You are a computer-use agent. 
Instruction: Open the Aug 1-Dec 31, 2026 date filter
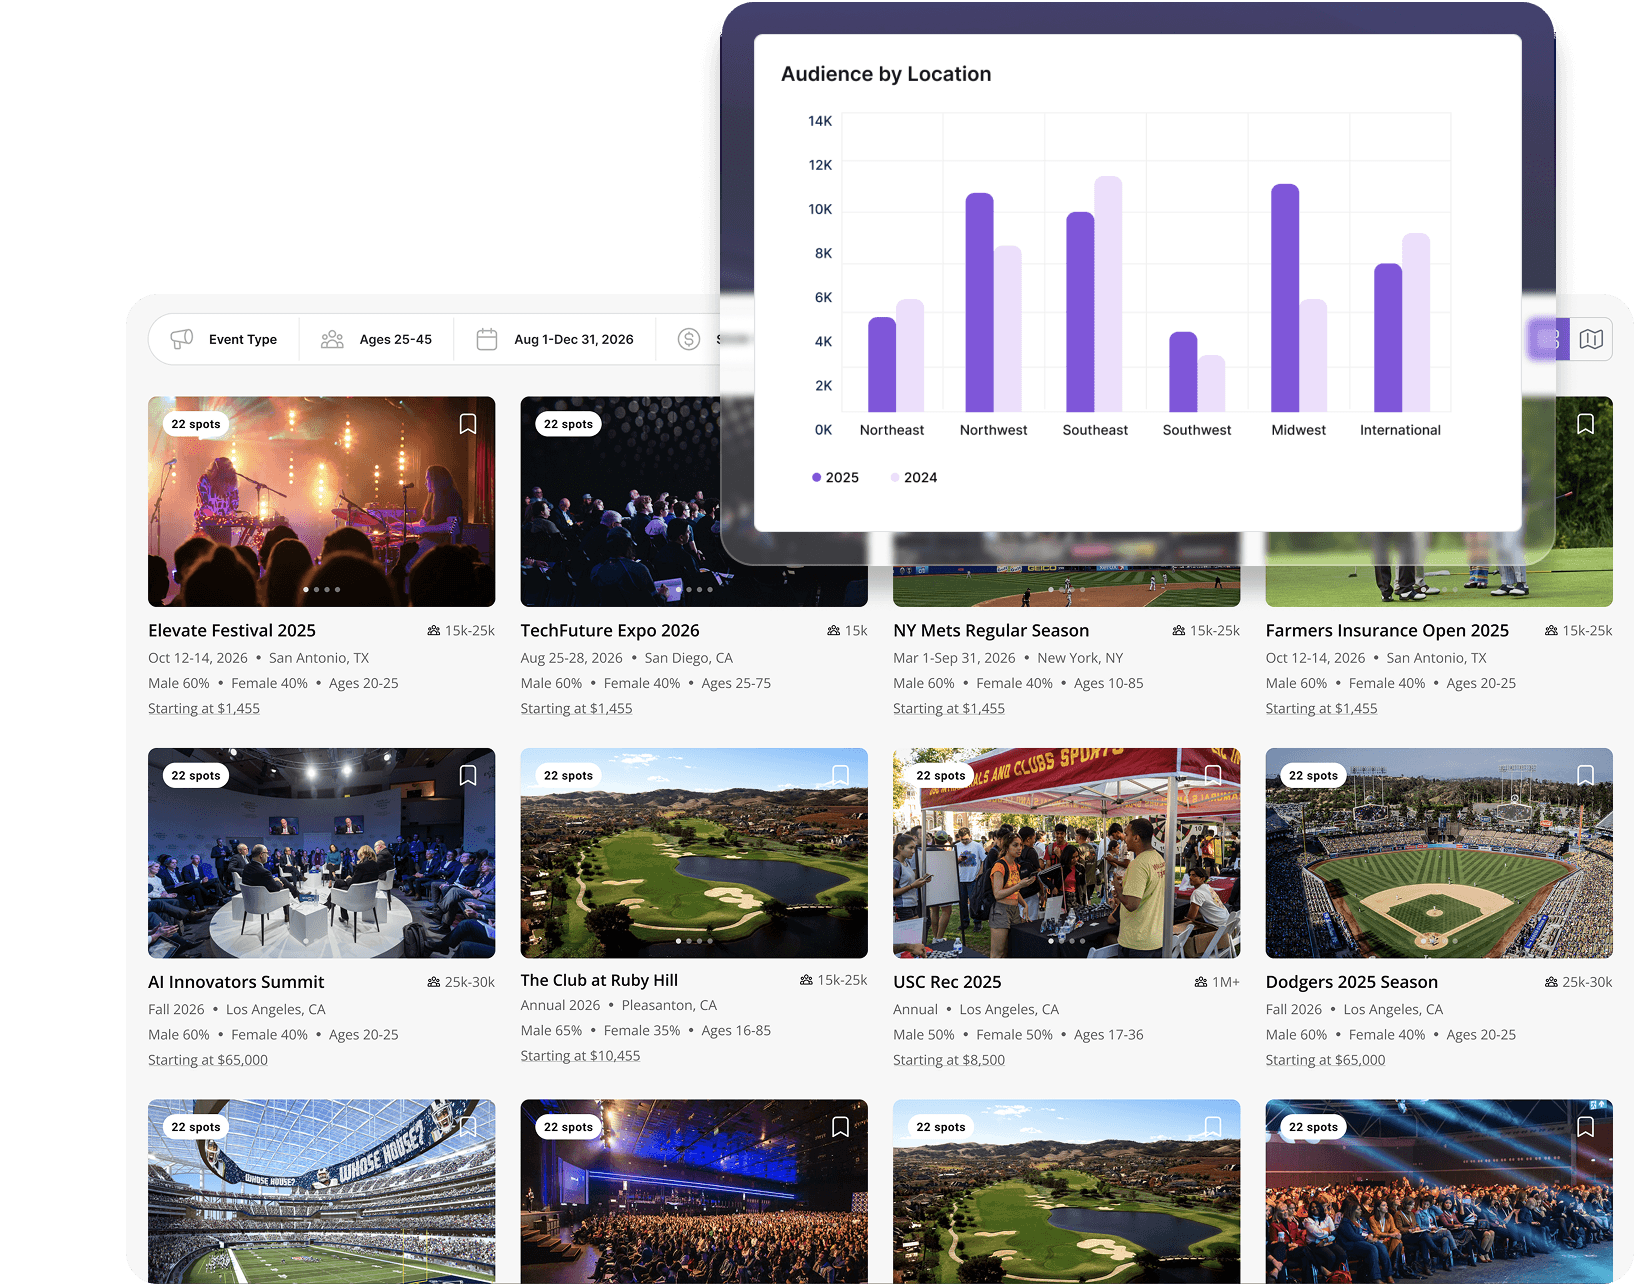tap(555, 340)
